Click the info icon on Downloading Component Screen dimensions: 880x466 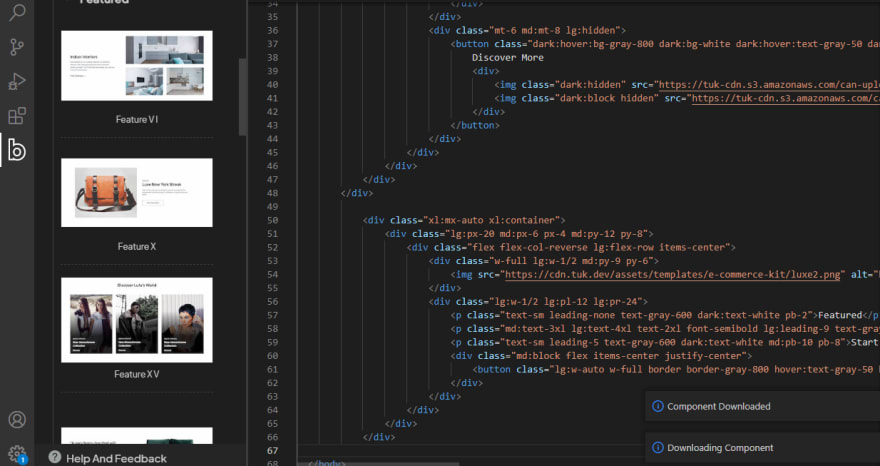658,448
